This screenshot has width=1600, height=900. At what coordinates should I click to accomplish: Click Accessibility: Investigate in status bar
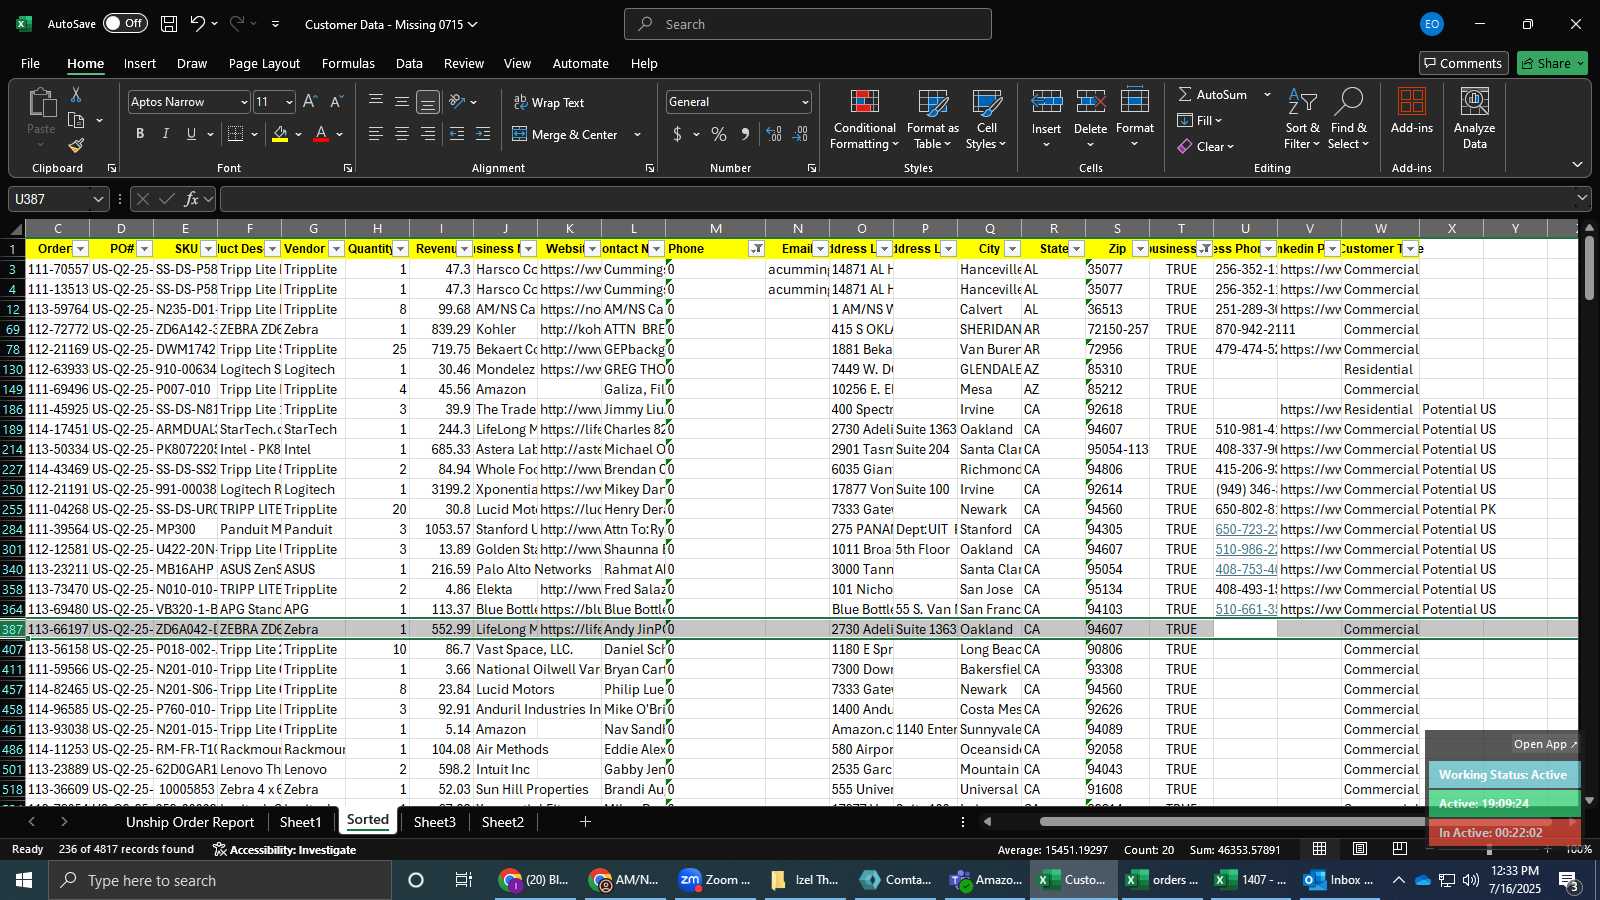285,849
